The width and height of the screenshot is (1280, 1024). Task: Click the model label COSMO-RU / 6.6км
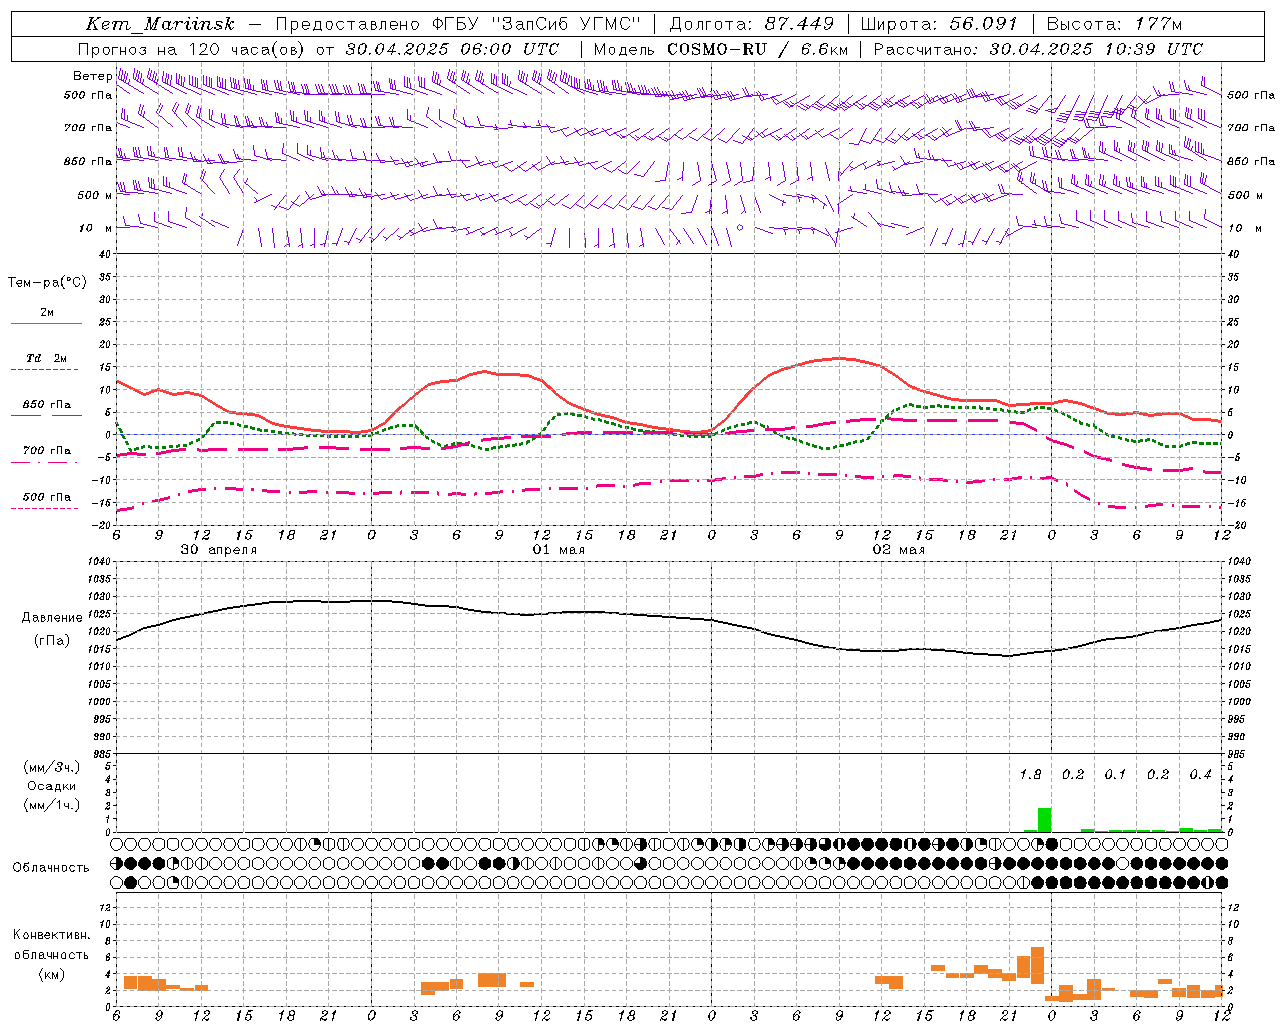click(758, 49)
